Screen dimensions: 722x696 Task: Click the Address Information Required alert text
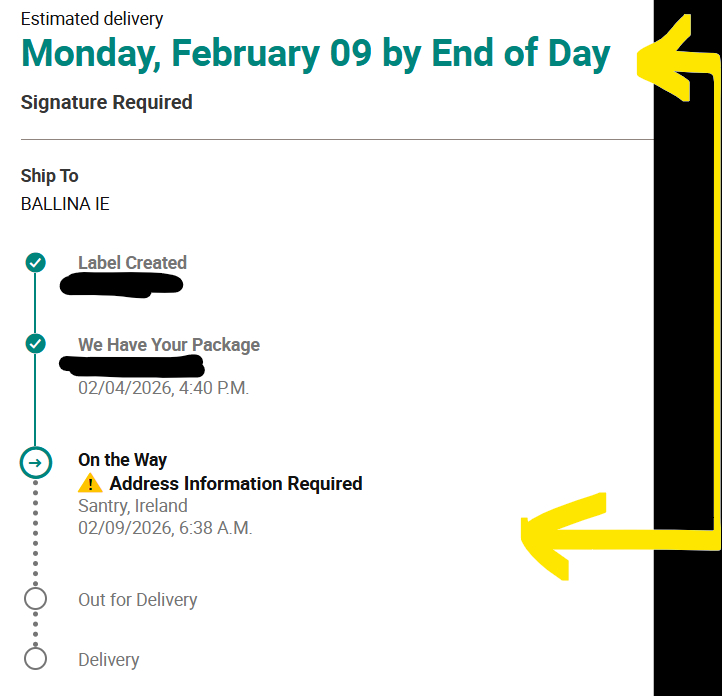(236, 484)
